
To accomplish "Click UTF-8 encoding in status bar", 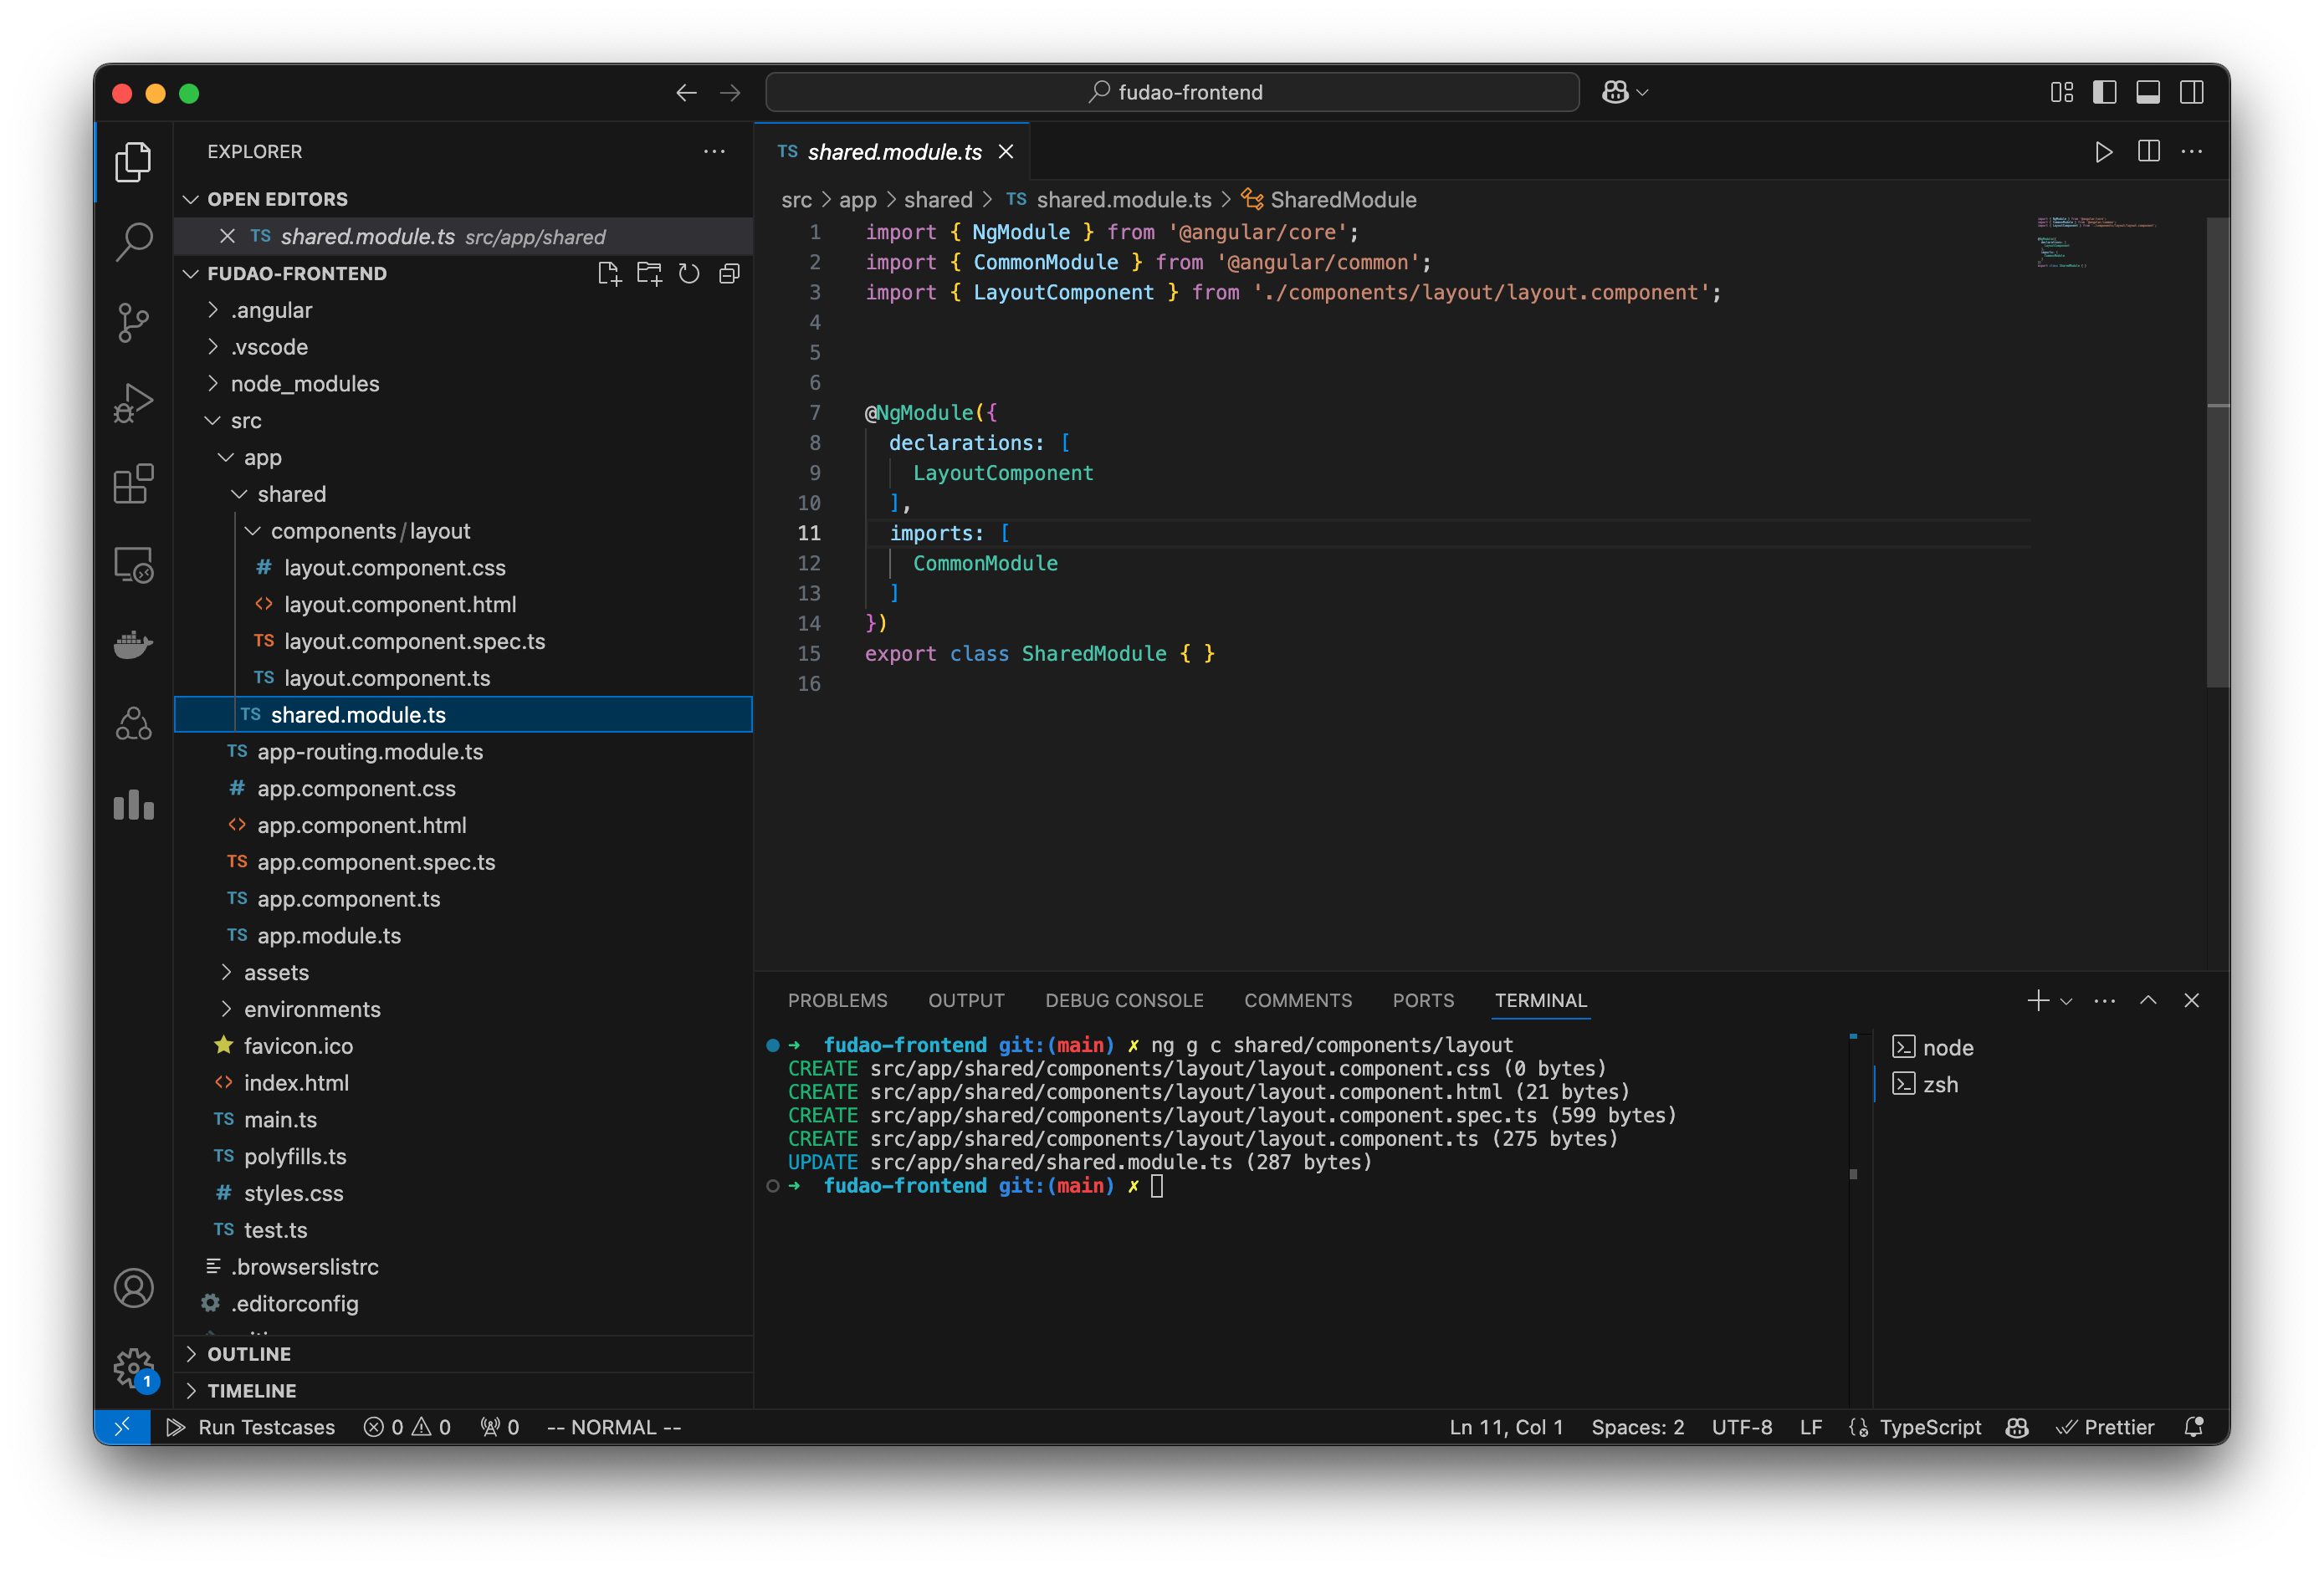I will [1741, 1427].
